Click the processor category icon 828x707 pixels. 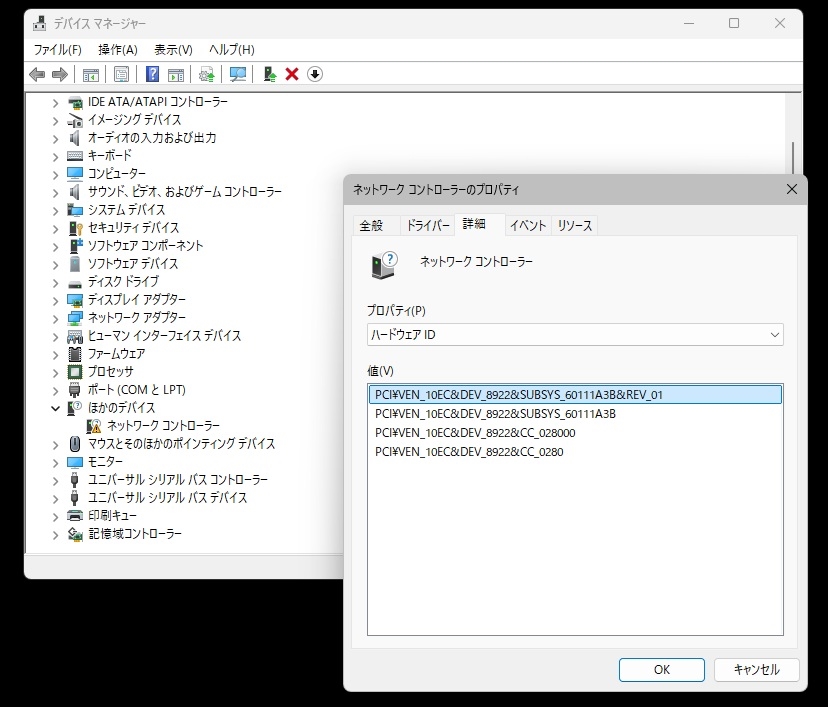pos(75,372)
